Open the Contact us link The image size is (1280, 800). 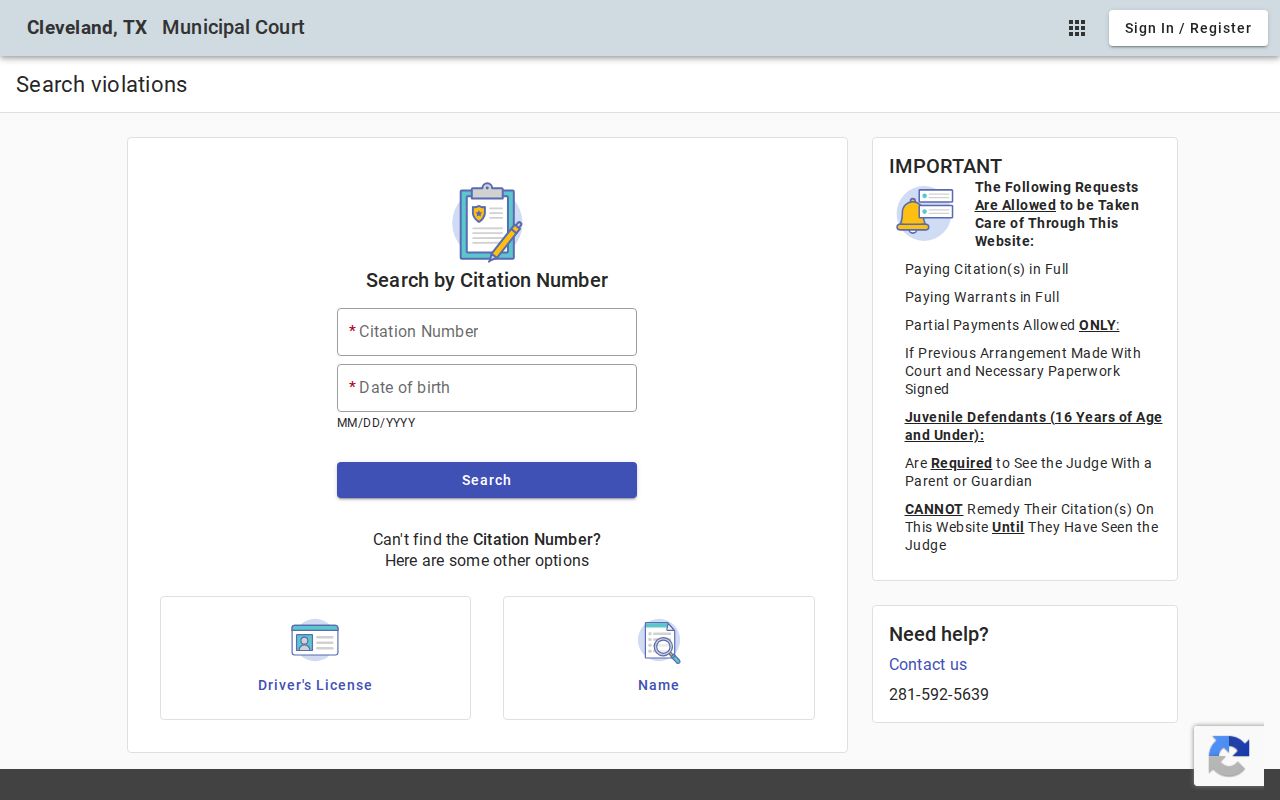coord(928,664)
